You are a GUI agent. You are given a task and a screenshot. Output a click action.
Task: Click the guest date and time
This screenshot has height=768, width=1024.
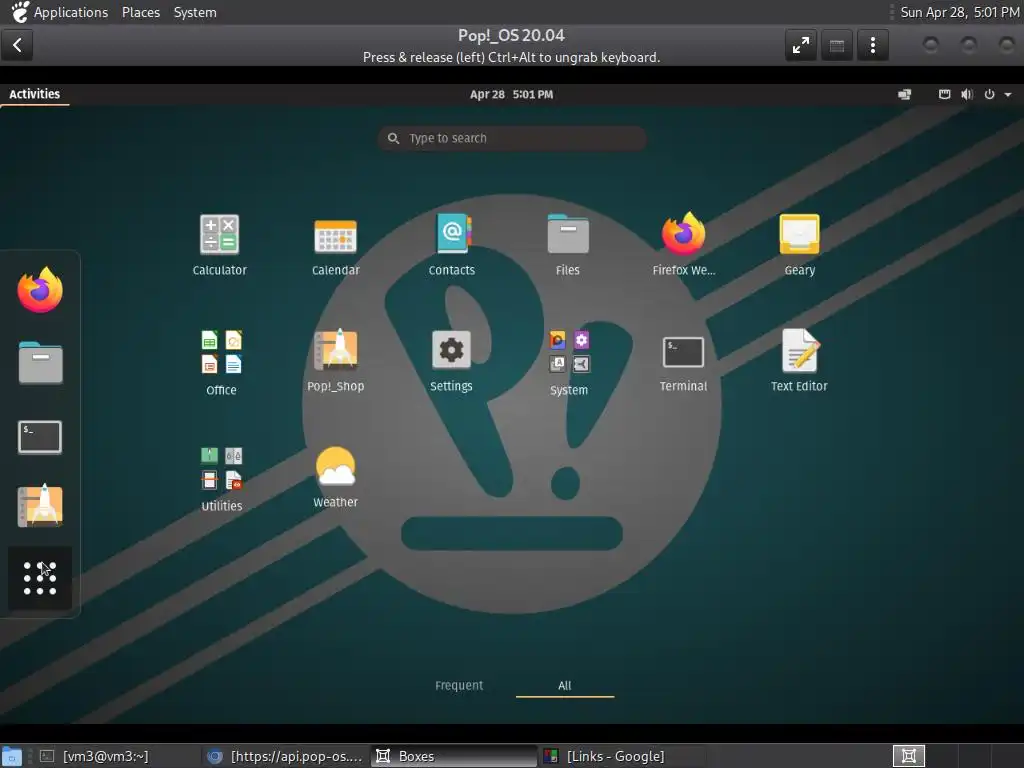(511, 94)
